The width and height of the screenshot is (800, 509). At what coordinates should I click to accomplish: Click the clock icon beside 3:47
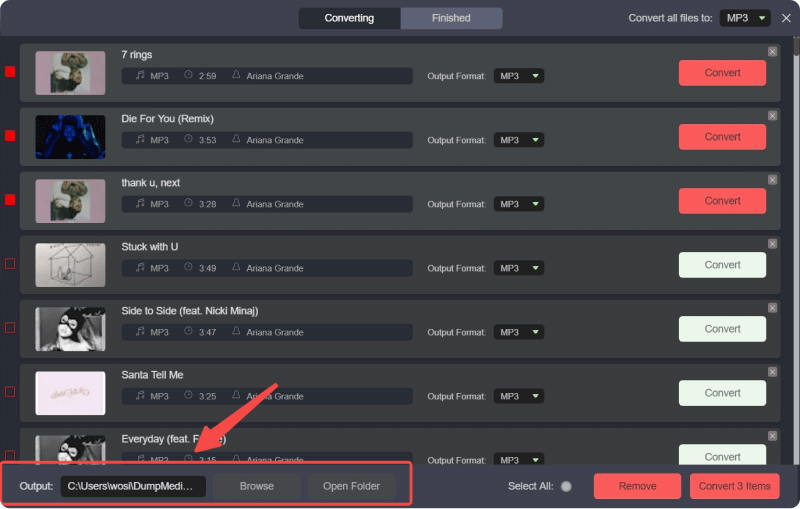(x=188, y=331)
